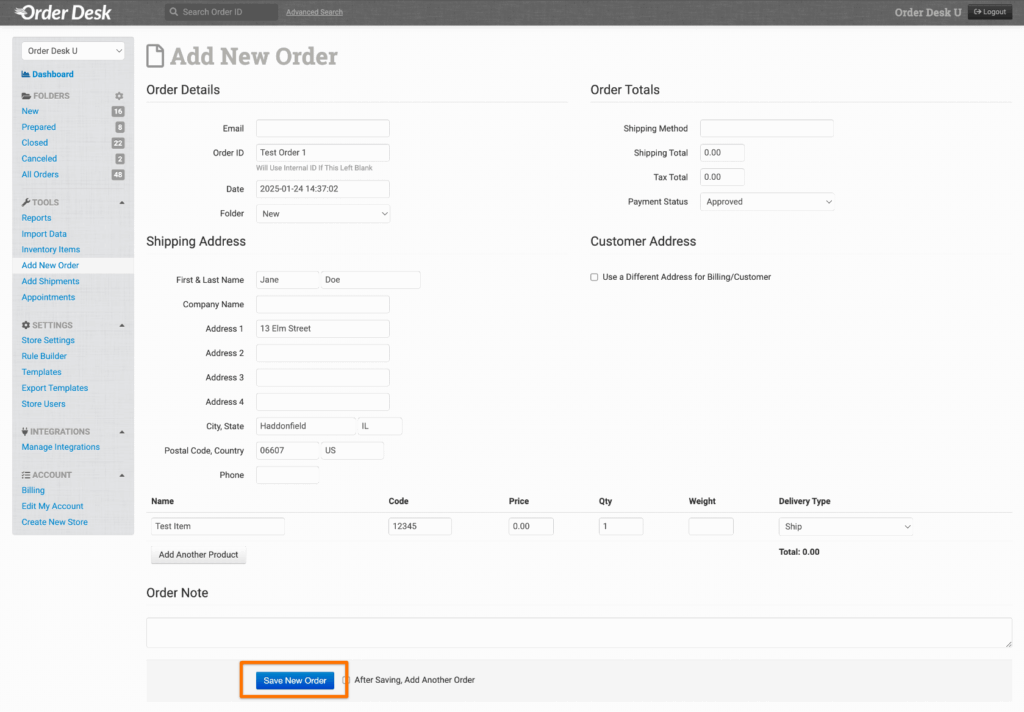The image size is (1024, 712).
Task: Click the Tax Total field
Action: (x=722, y=177)
